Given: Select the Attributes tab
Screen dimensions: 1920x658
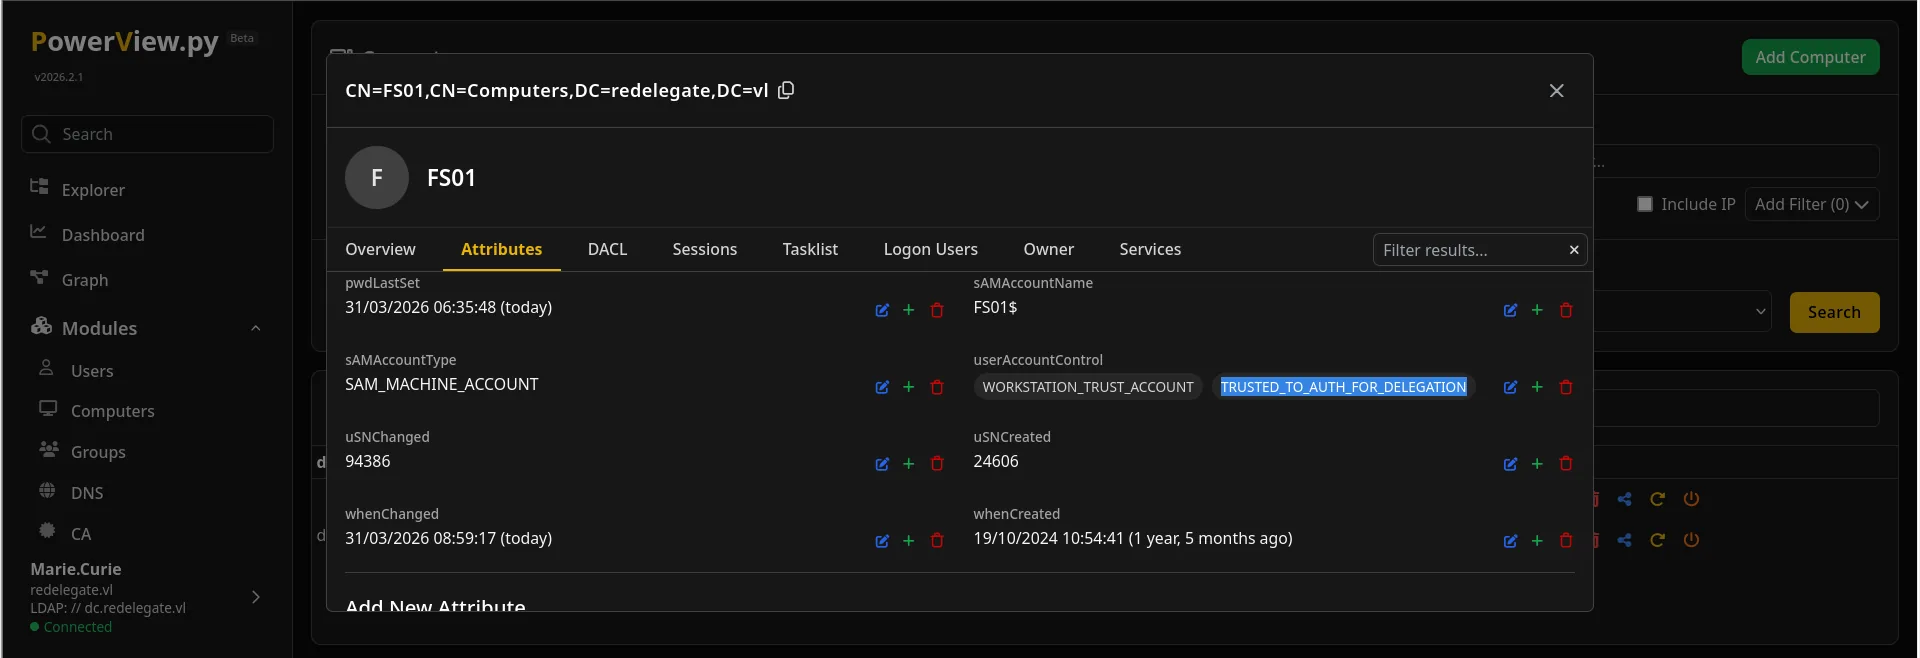Looking at the screenshot, I should (x=501, y=249).
